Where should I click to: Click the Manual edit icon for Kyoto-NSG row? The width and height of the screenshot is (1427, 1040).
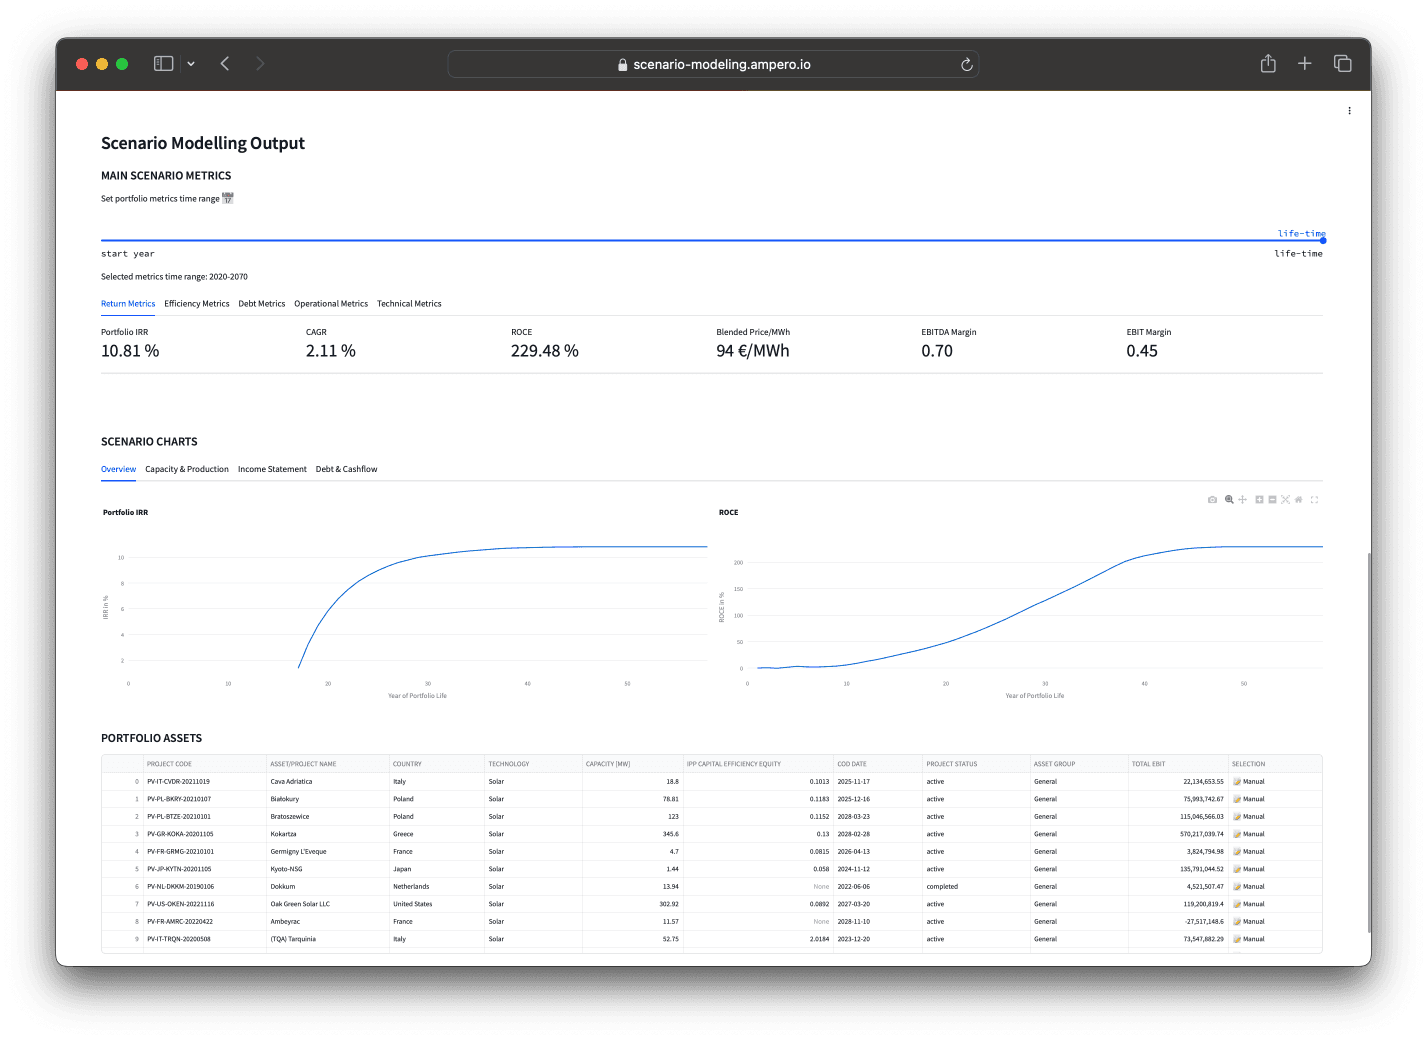pos(1237,869)
